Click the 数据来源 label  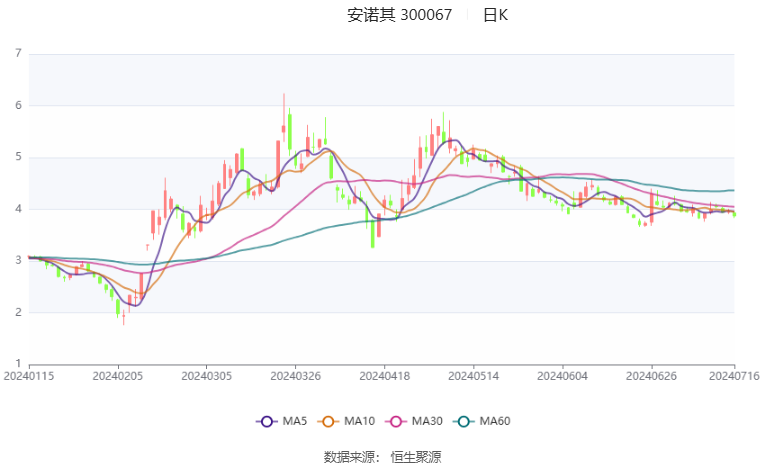click(349, 457)
